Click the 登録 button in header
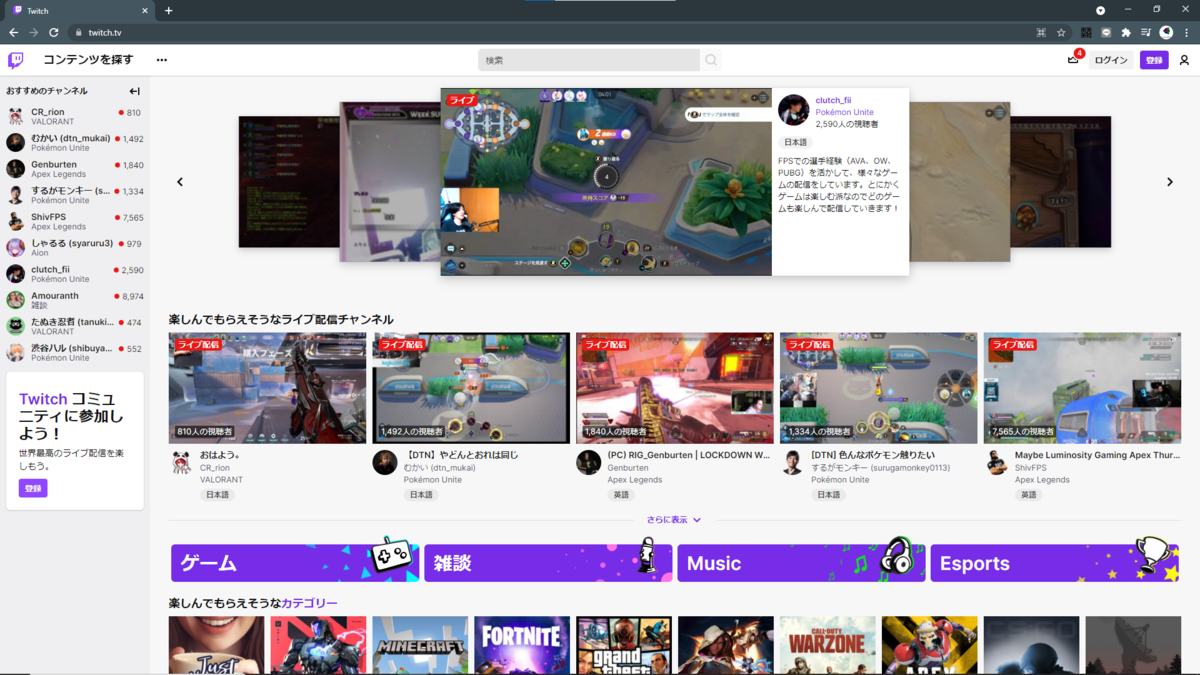The width and height of the screenshot is (1200, 675). tap(1154, 60)
